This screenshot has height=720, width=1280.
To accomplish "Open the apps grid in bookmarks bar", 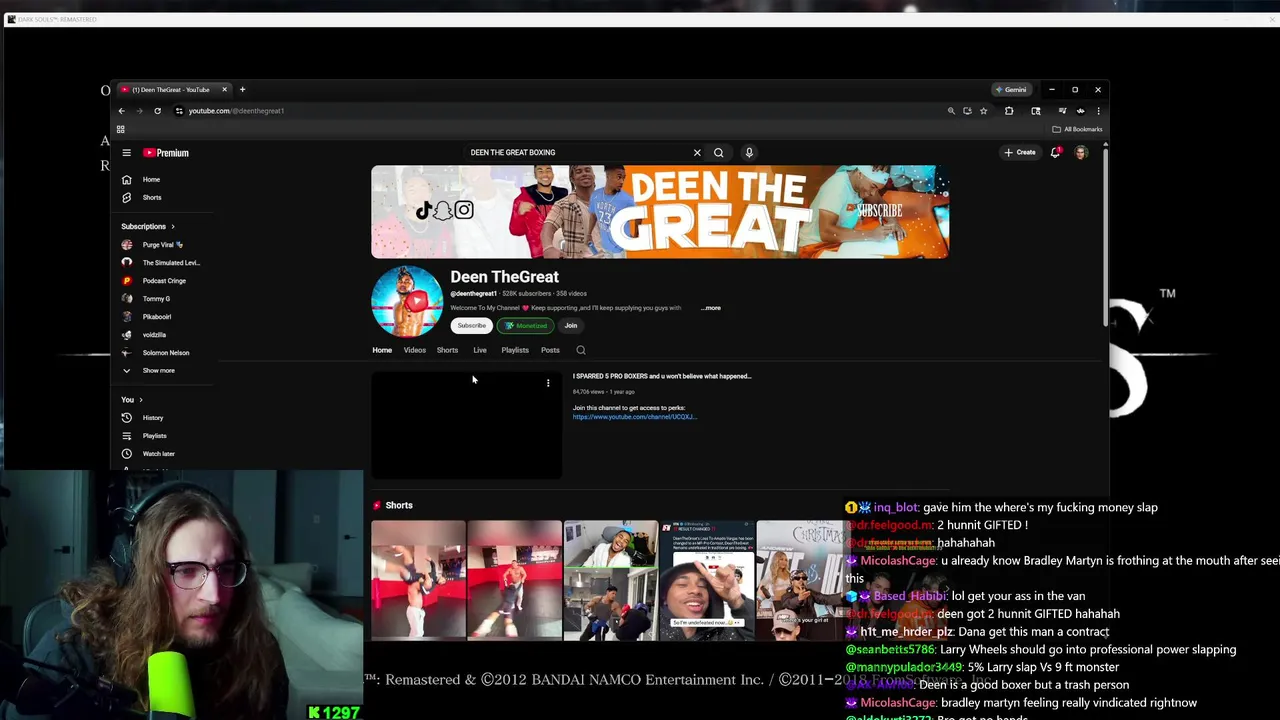I will [x=121, y=129].
